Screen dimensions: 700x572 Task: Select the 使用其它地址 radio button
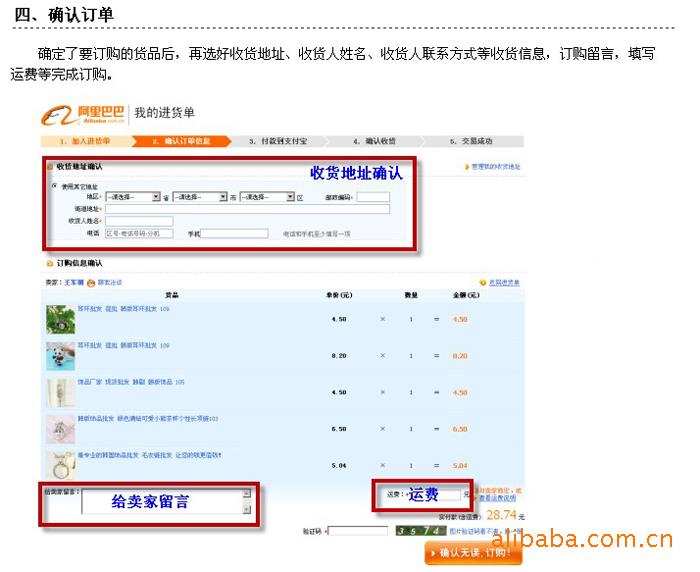[54, 186]
